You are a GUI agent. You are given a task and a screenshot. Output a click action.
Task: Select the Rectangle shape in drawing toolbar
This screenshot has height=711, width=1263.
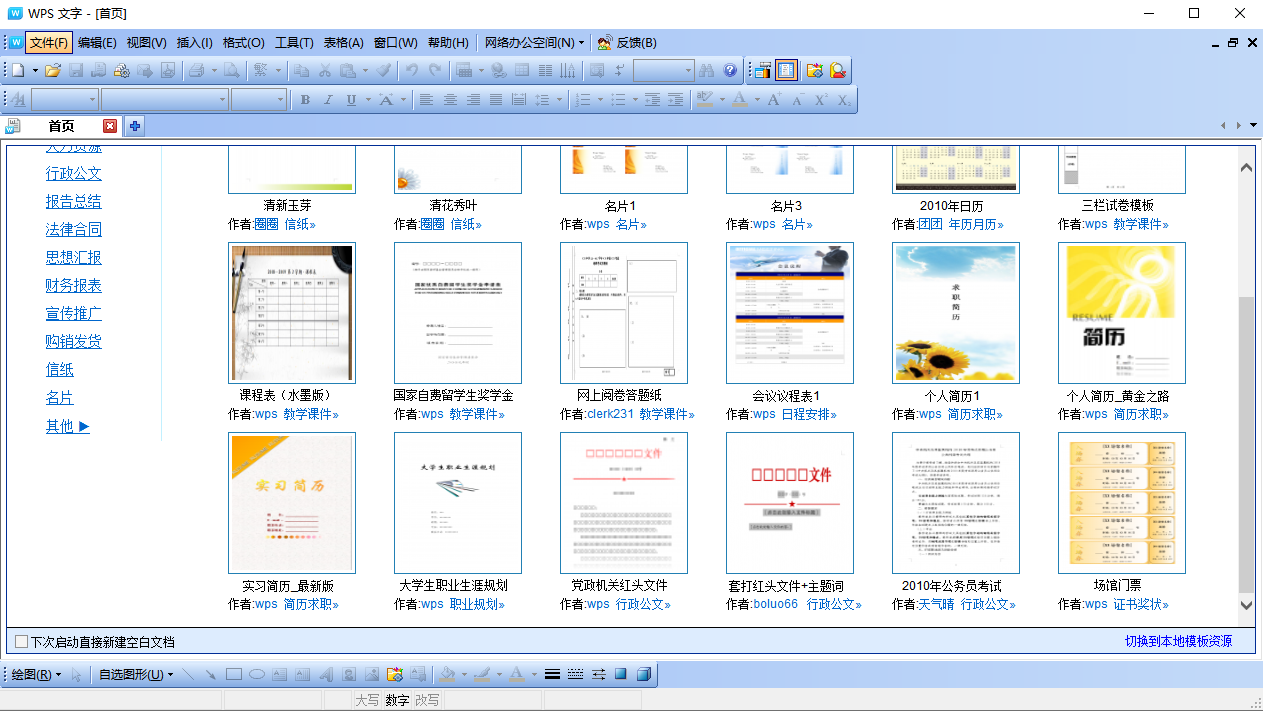tap(234, 674)
